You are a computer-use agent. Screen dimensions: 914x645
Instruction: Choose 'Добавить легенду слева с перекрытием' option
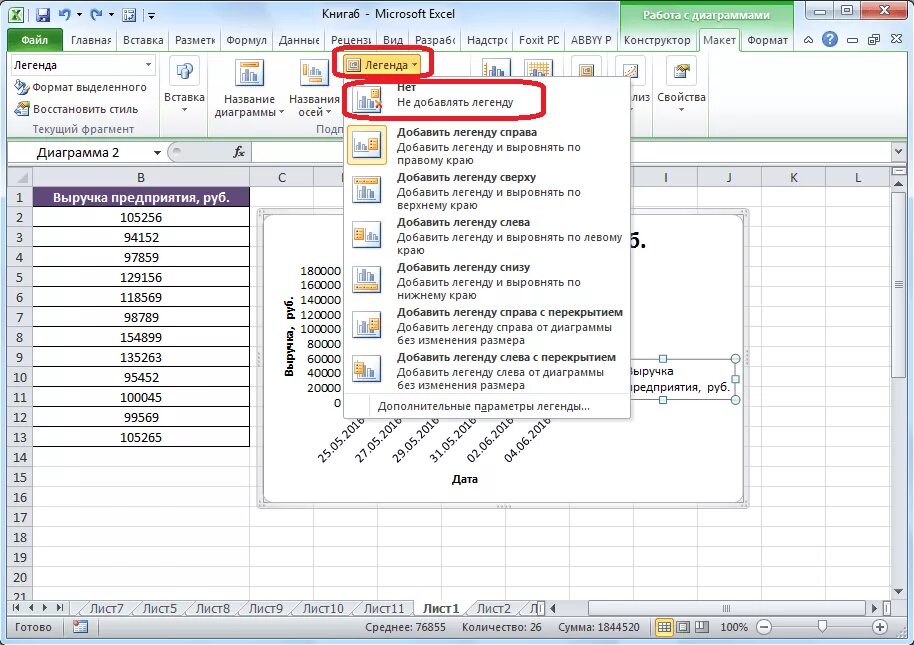tap(487, 371)
